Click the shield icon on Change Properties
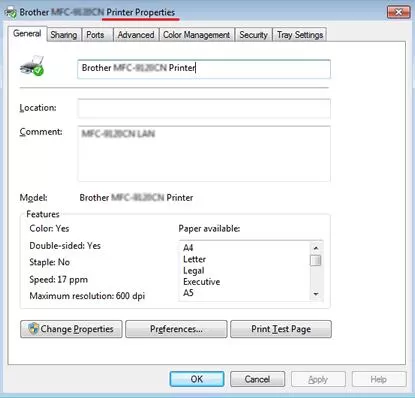415x398 pixels. 33,329
